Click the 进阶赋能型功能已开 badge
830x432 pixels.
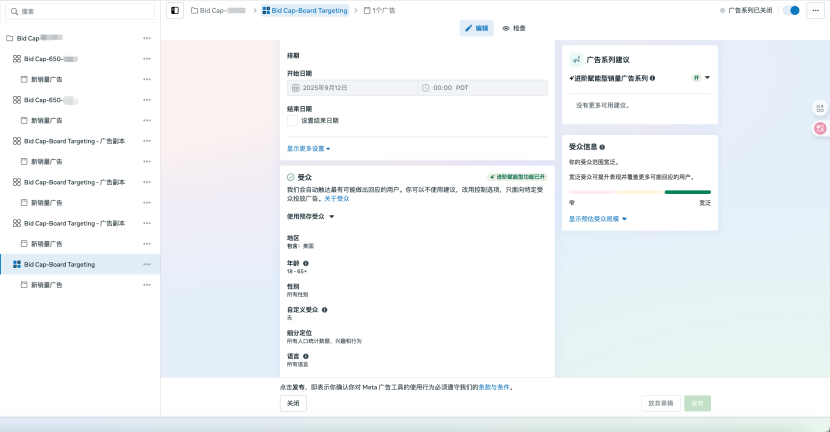517,177
